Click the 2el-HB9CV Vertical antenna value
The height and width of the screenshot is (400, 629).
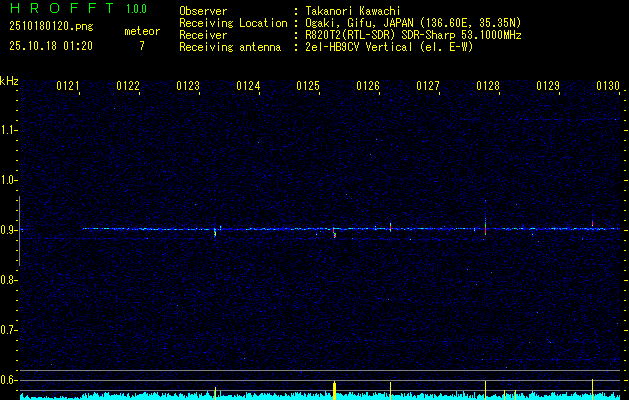(389, 47)
